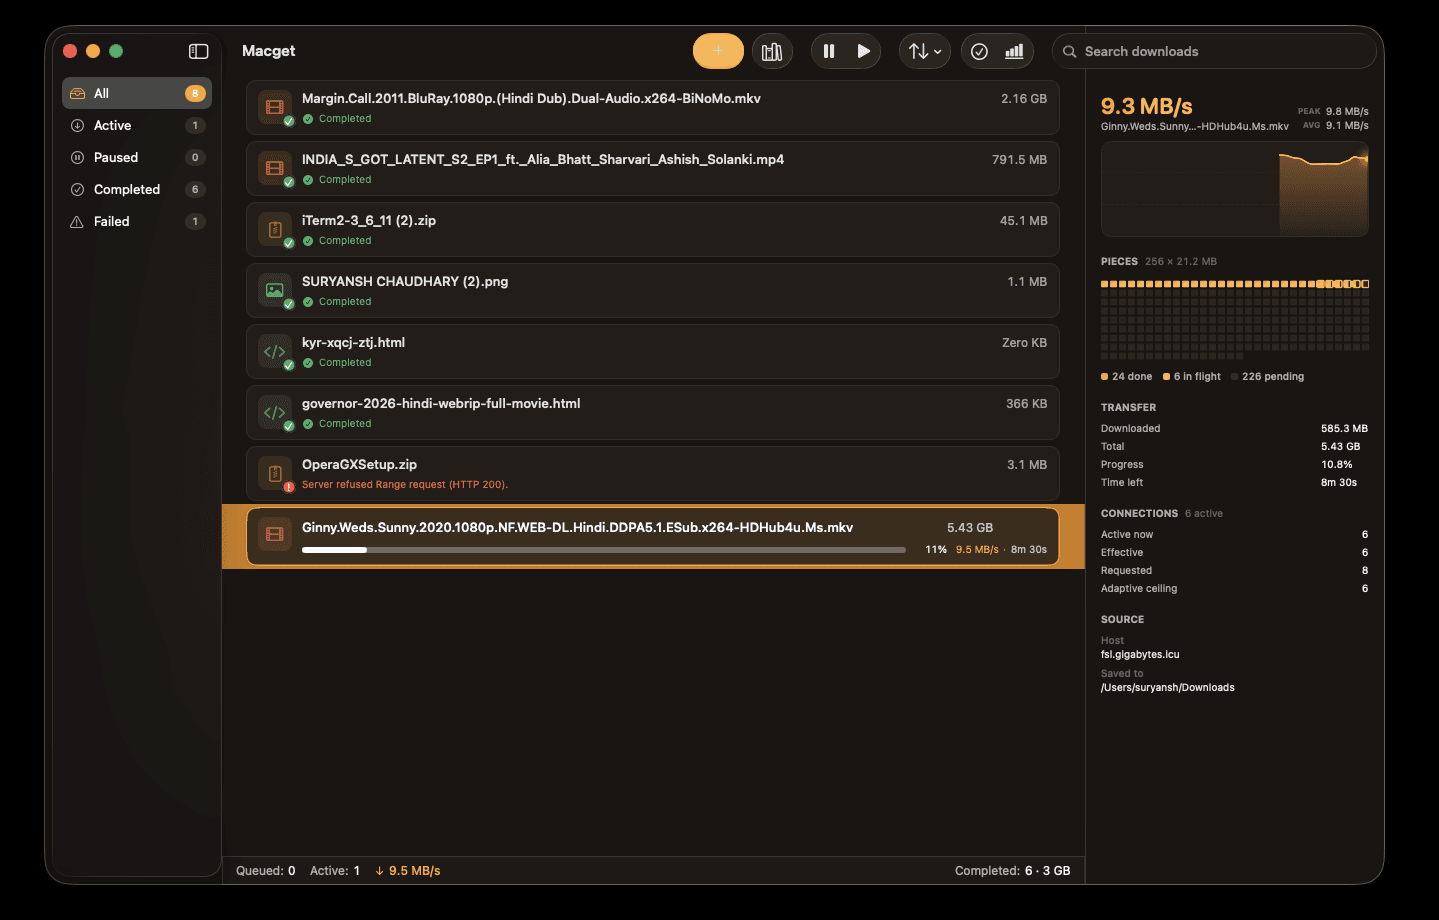The width and height of the screenshot is (1439, 920).
Task: Click the 9.3 MB/s speed readout
Action: (x=1146, y=106)
